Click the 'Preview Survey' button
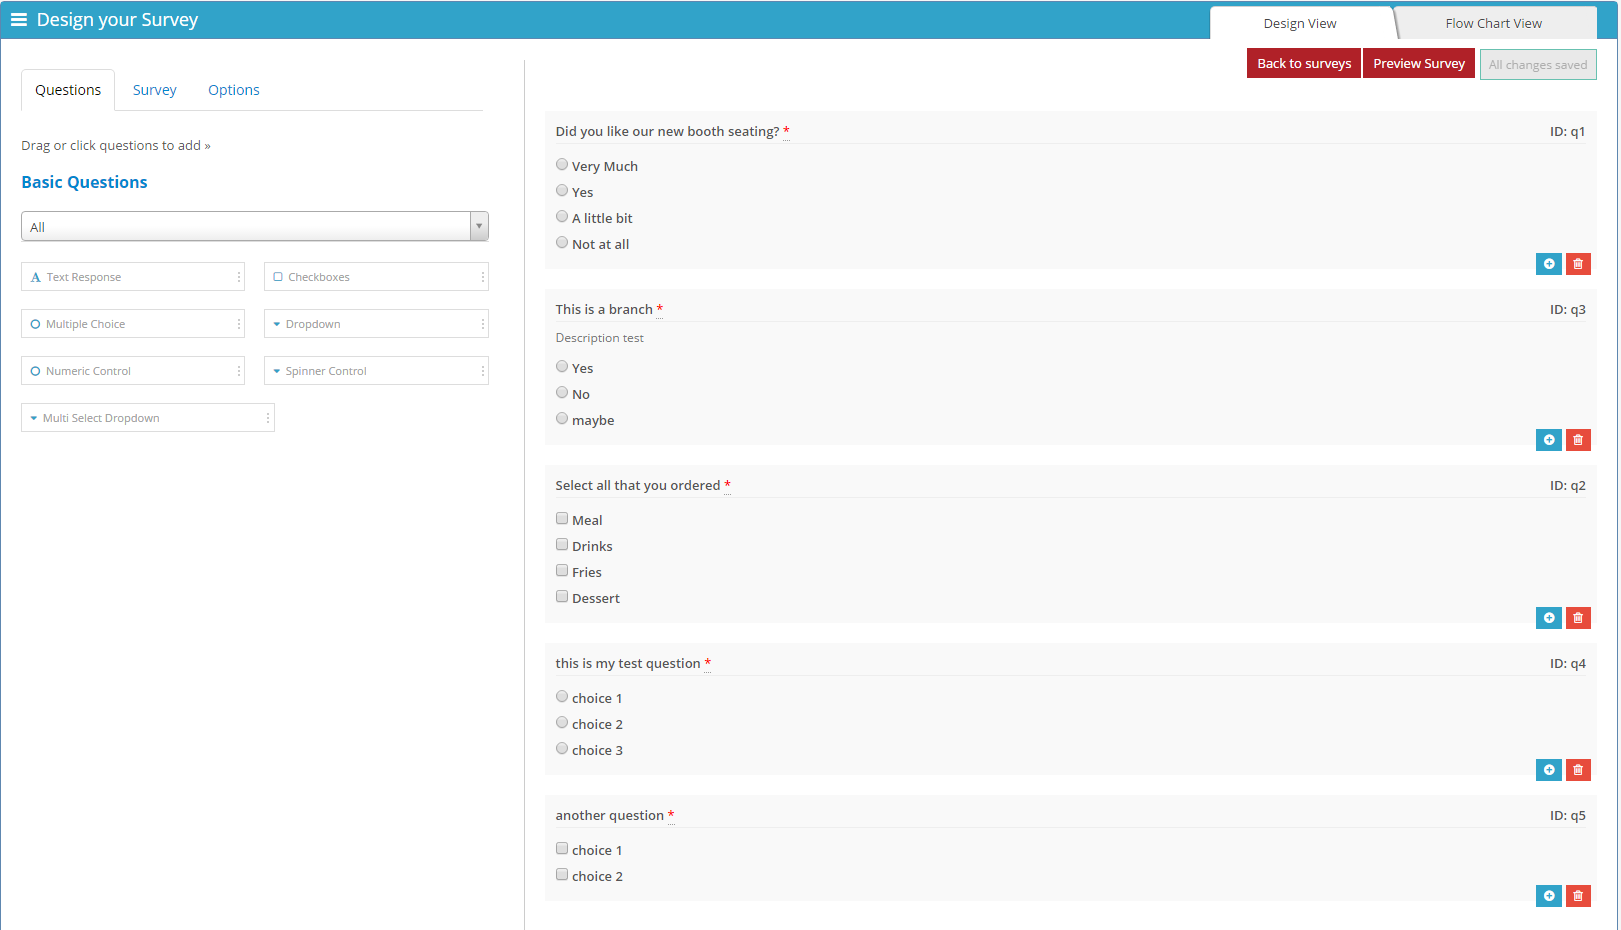1621x930 pixels. tap(1419, 63)
